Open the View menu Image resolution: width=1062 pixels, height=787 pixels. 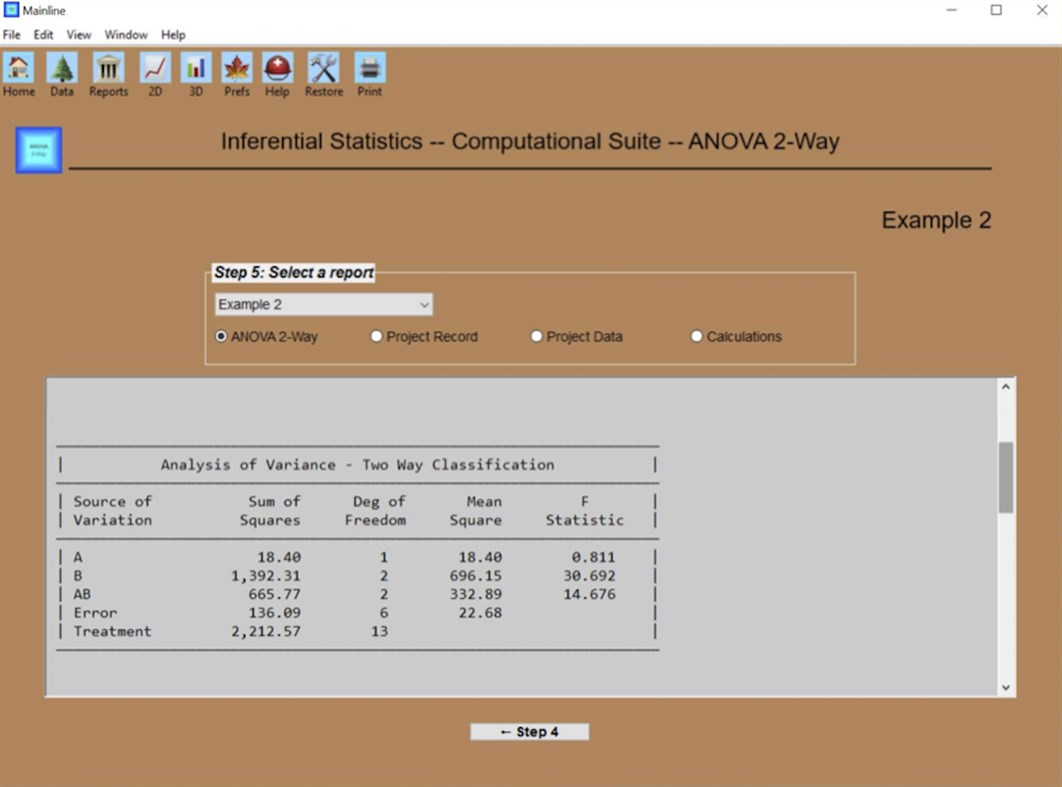click(78, 34)
